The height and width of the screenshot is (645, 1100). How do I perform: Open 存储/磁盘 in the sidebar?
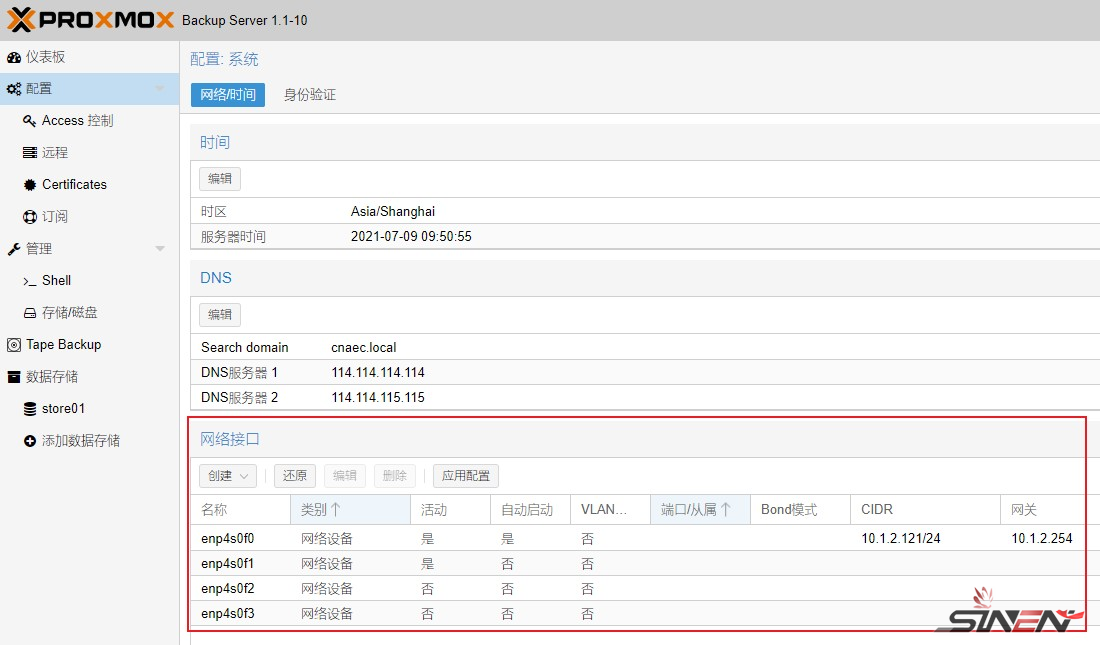coord(90,312)
